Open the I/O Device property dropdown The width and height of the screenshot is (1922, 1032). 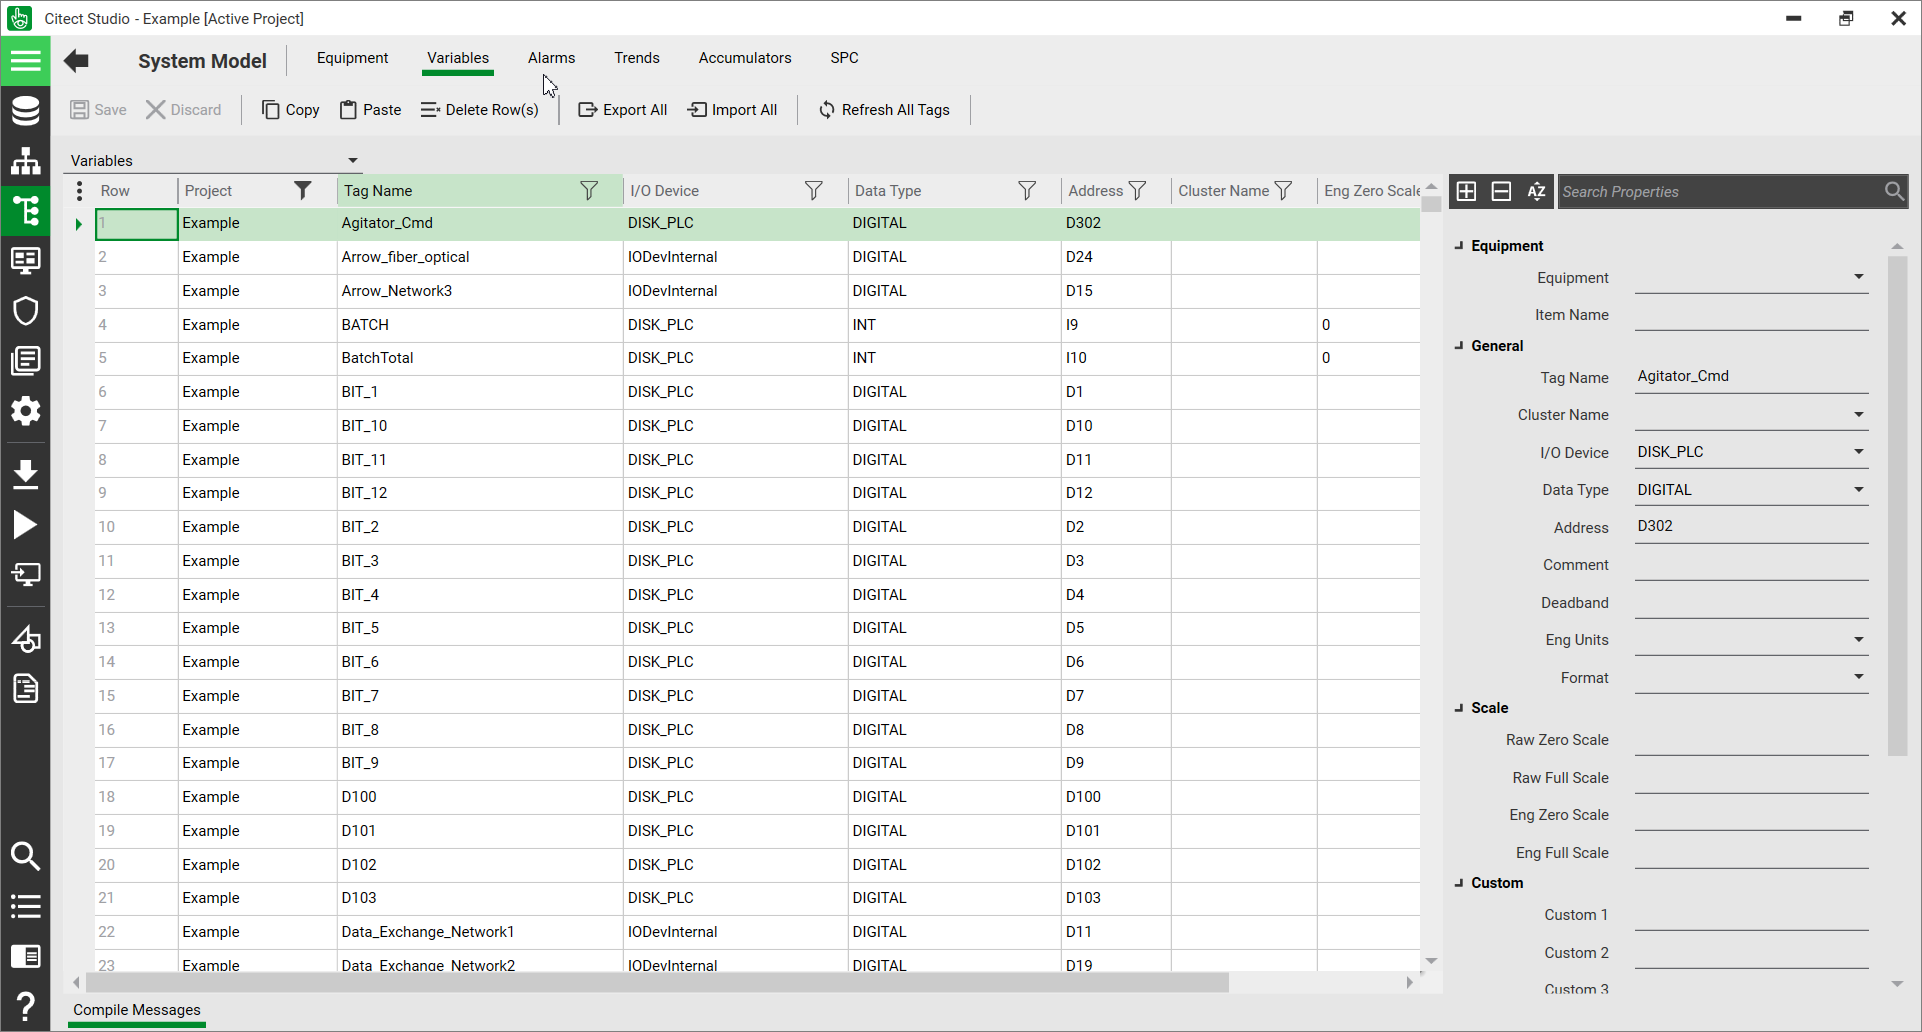coord(1858,452)
